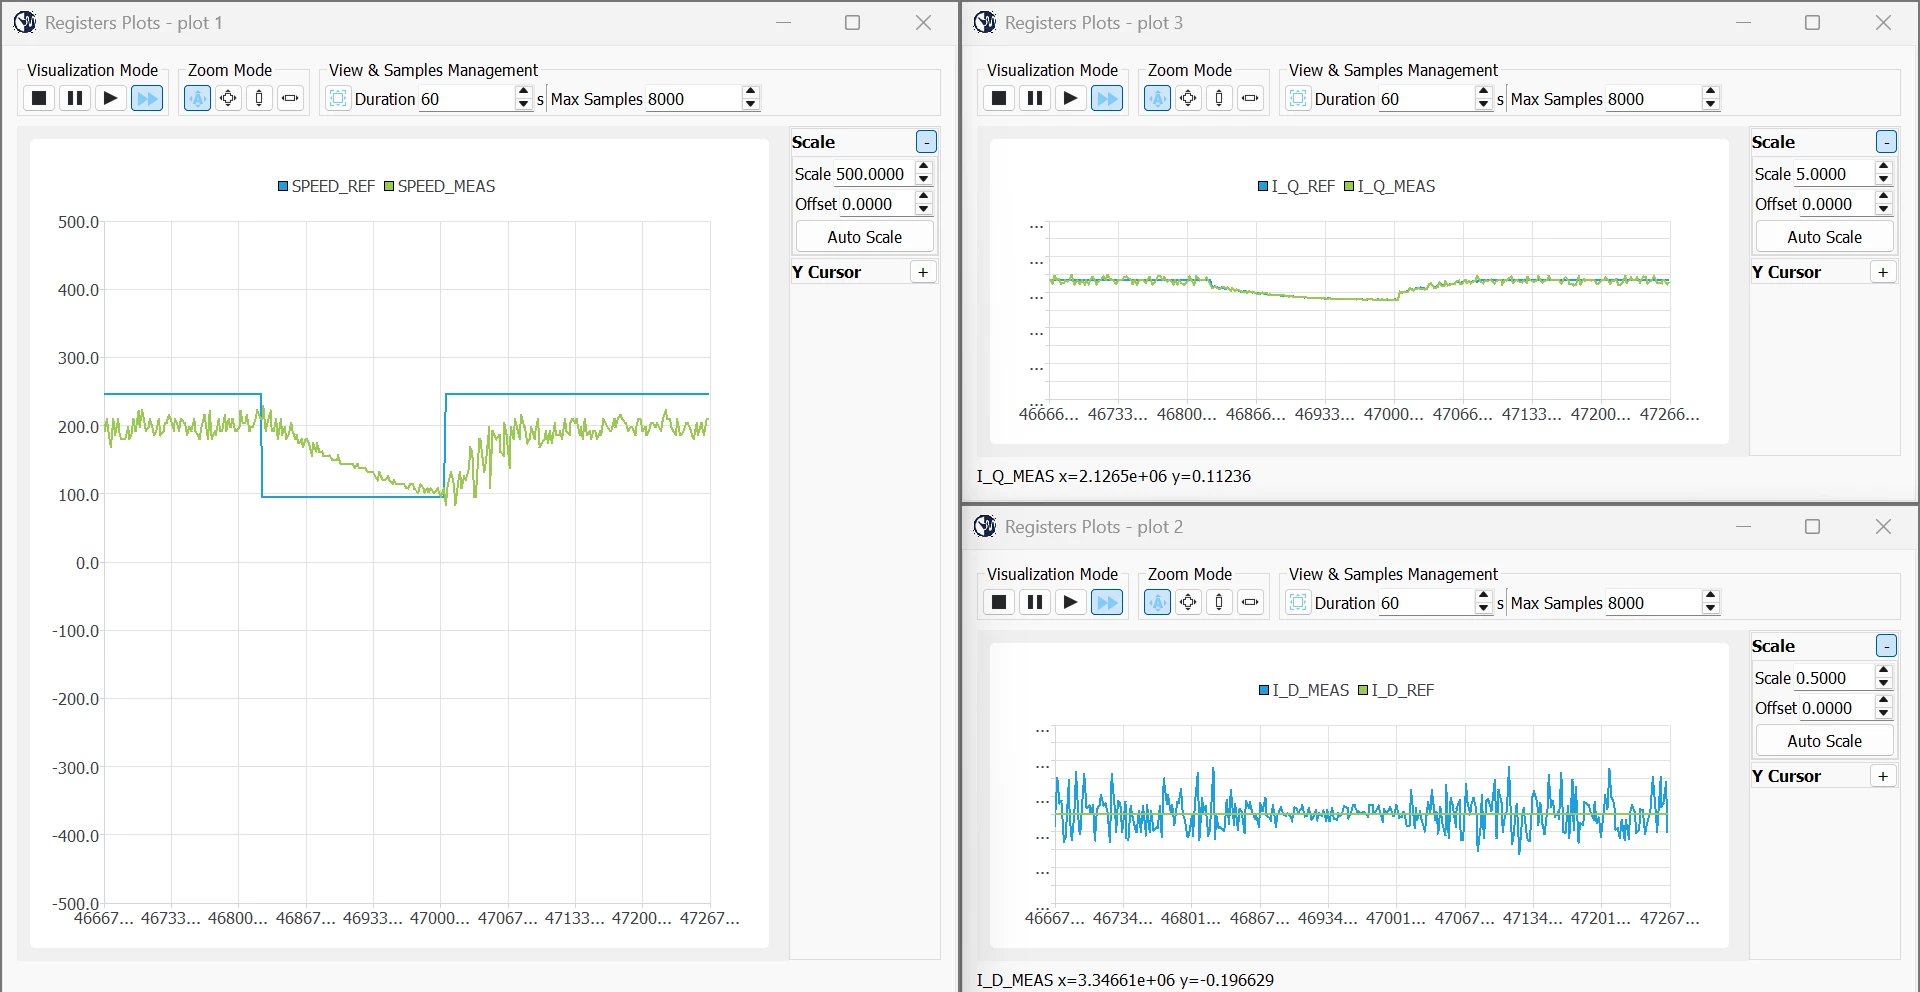Expand the Y Cursor section in plot 3
This screenshot has height=992, width=1920.
(x=1883, y=272)
